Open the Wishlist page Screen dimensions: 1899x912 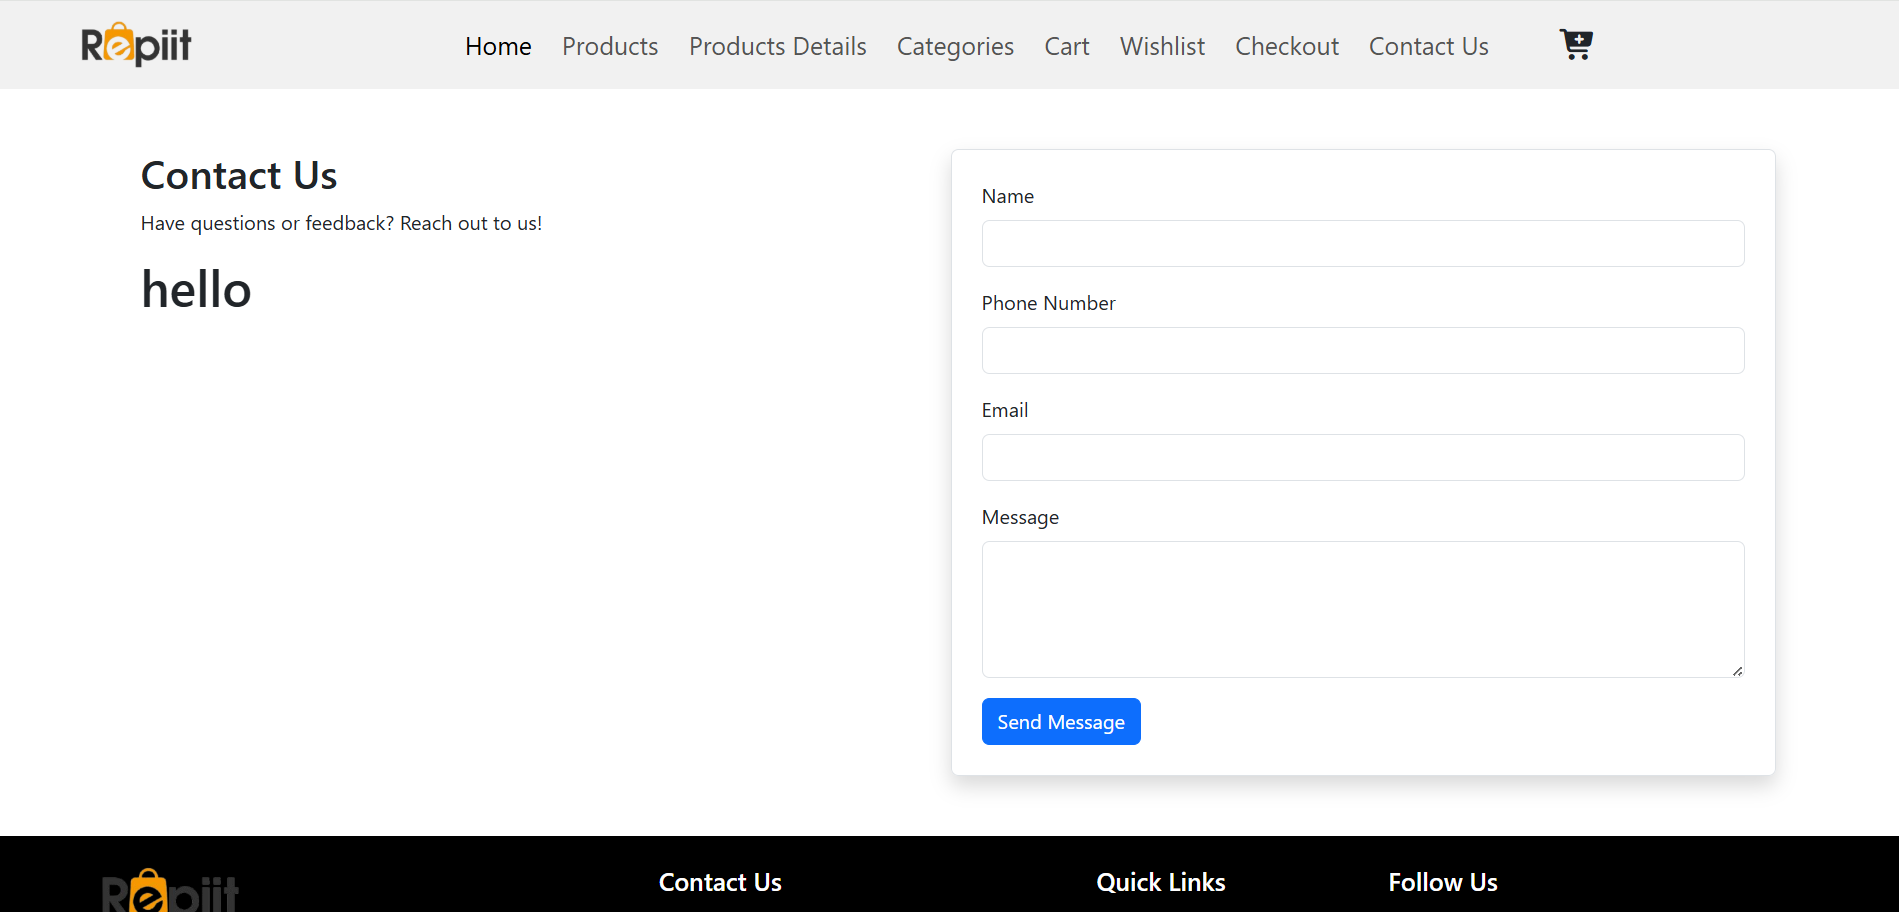tap(1162, 47)
